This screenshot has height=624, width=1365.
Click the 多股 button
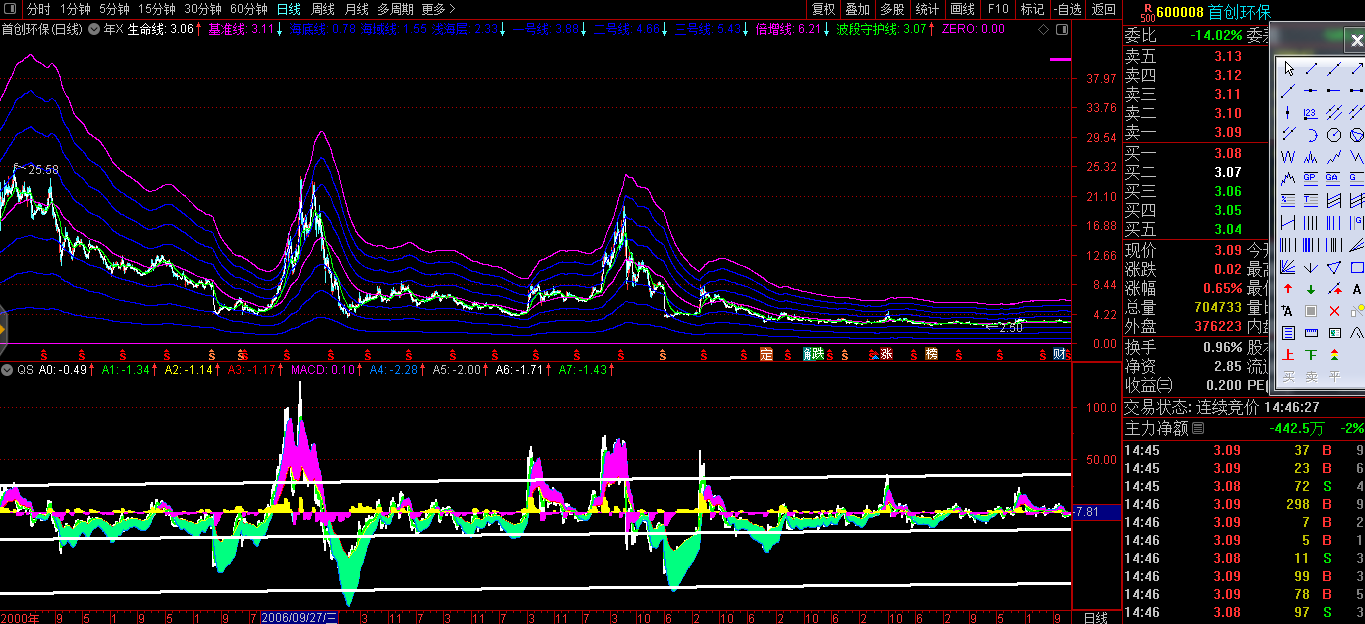[x=892, y=9]
